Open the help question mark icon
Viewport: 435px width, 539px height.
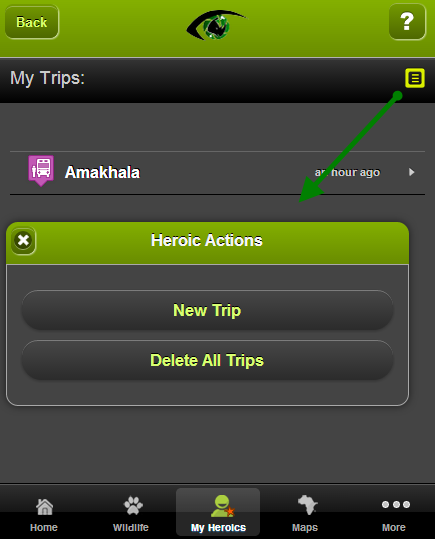(407, 22)
